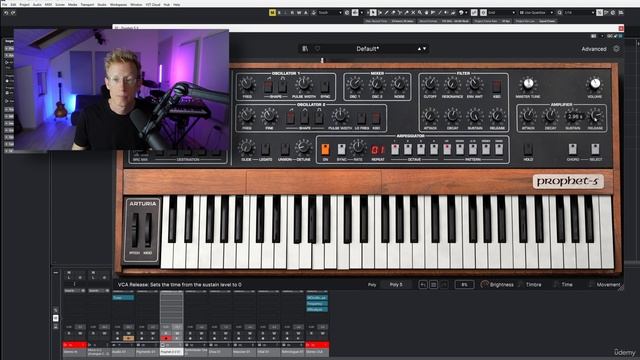This screenshot has width=640, height=360.
Task: Click the Arpeggiator Rate knob
Action: (358, 147)
